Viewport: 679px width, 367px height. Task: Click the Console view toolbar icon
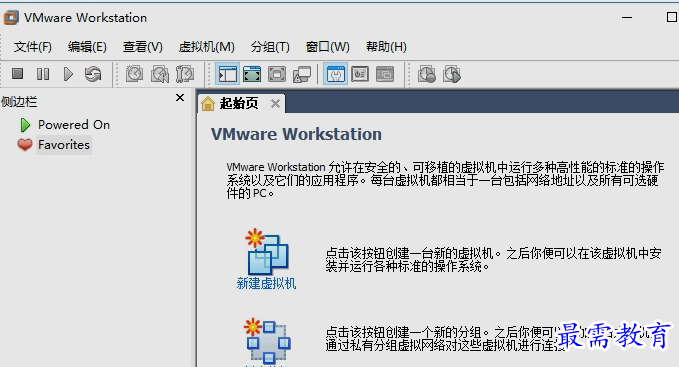click(x=385, y=74)
